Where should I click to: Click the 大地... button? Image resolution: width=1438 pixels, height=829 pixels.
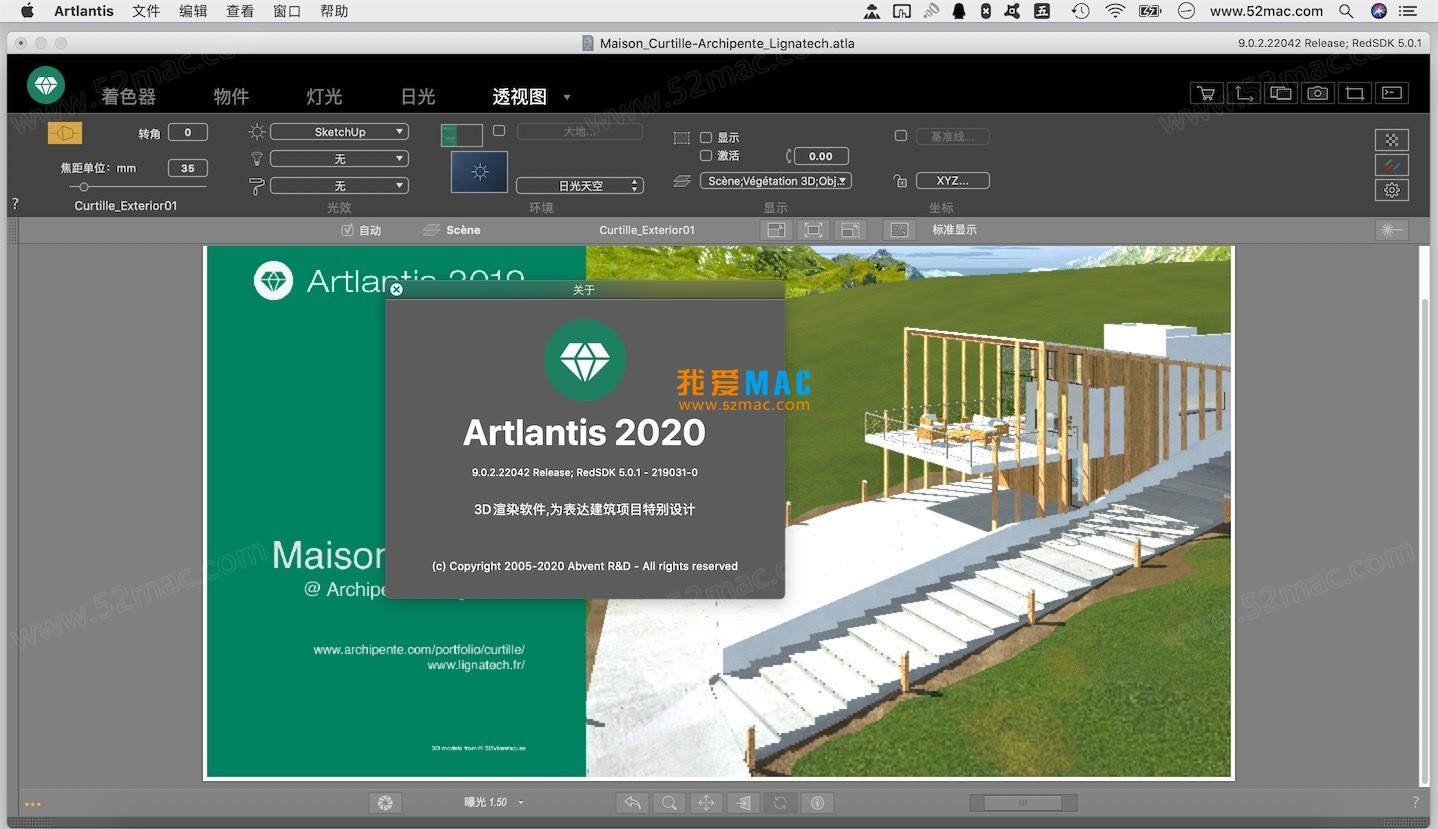(580, 132)
